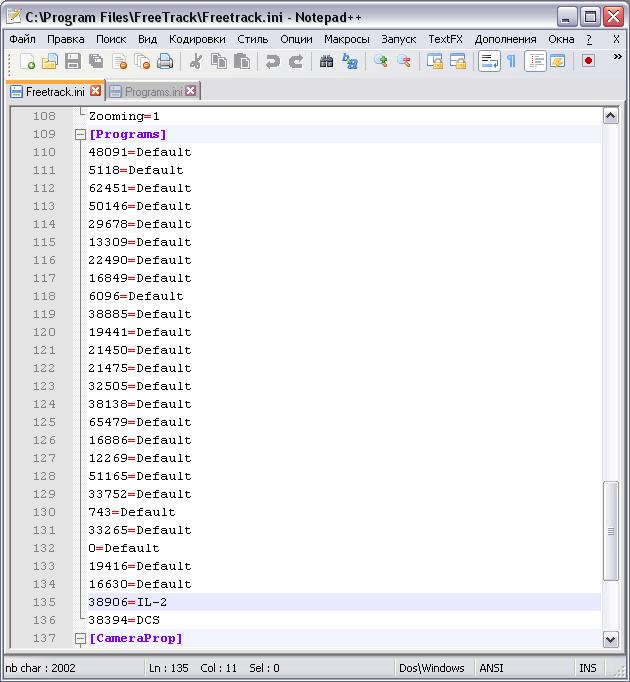Viewport: 630px width, 682px height.
Task: Open Find with the binoculars icon
Action: tap(326, 61)
